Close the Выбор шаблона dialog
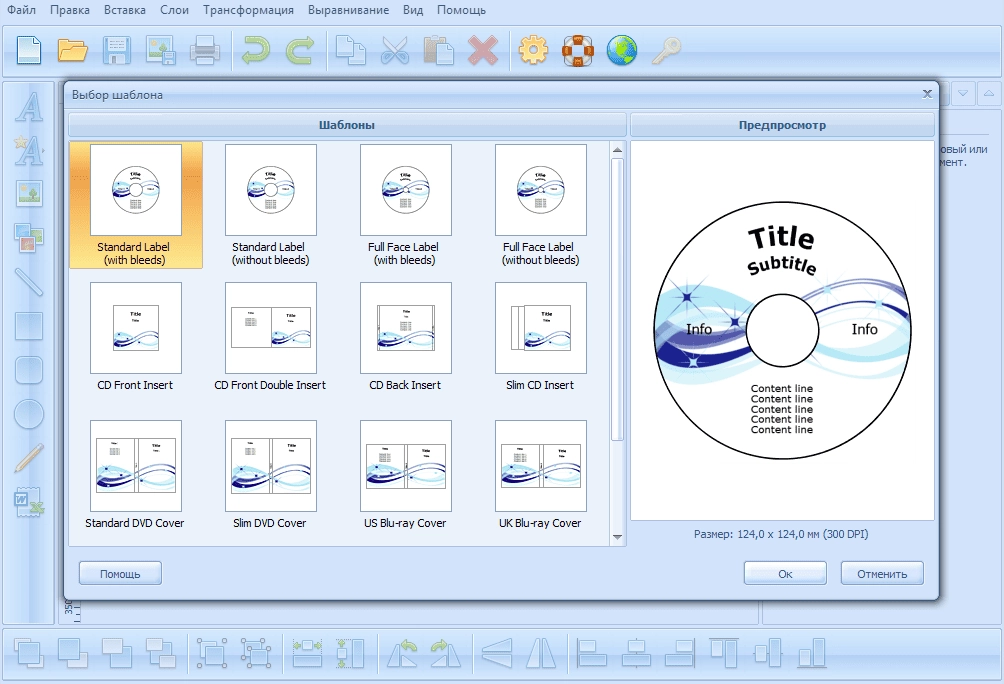1004x684 pixels. click(927, 94)
